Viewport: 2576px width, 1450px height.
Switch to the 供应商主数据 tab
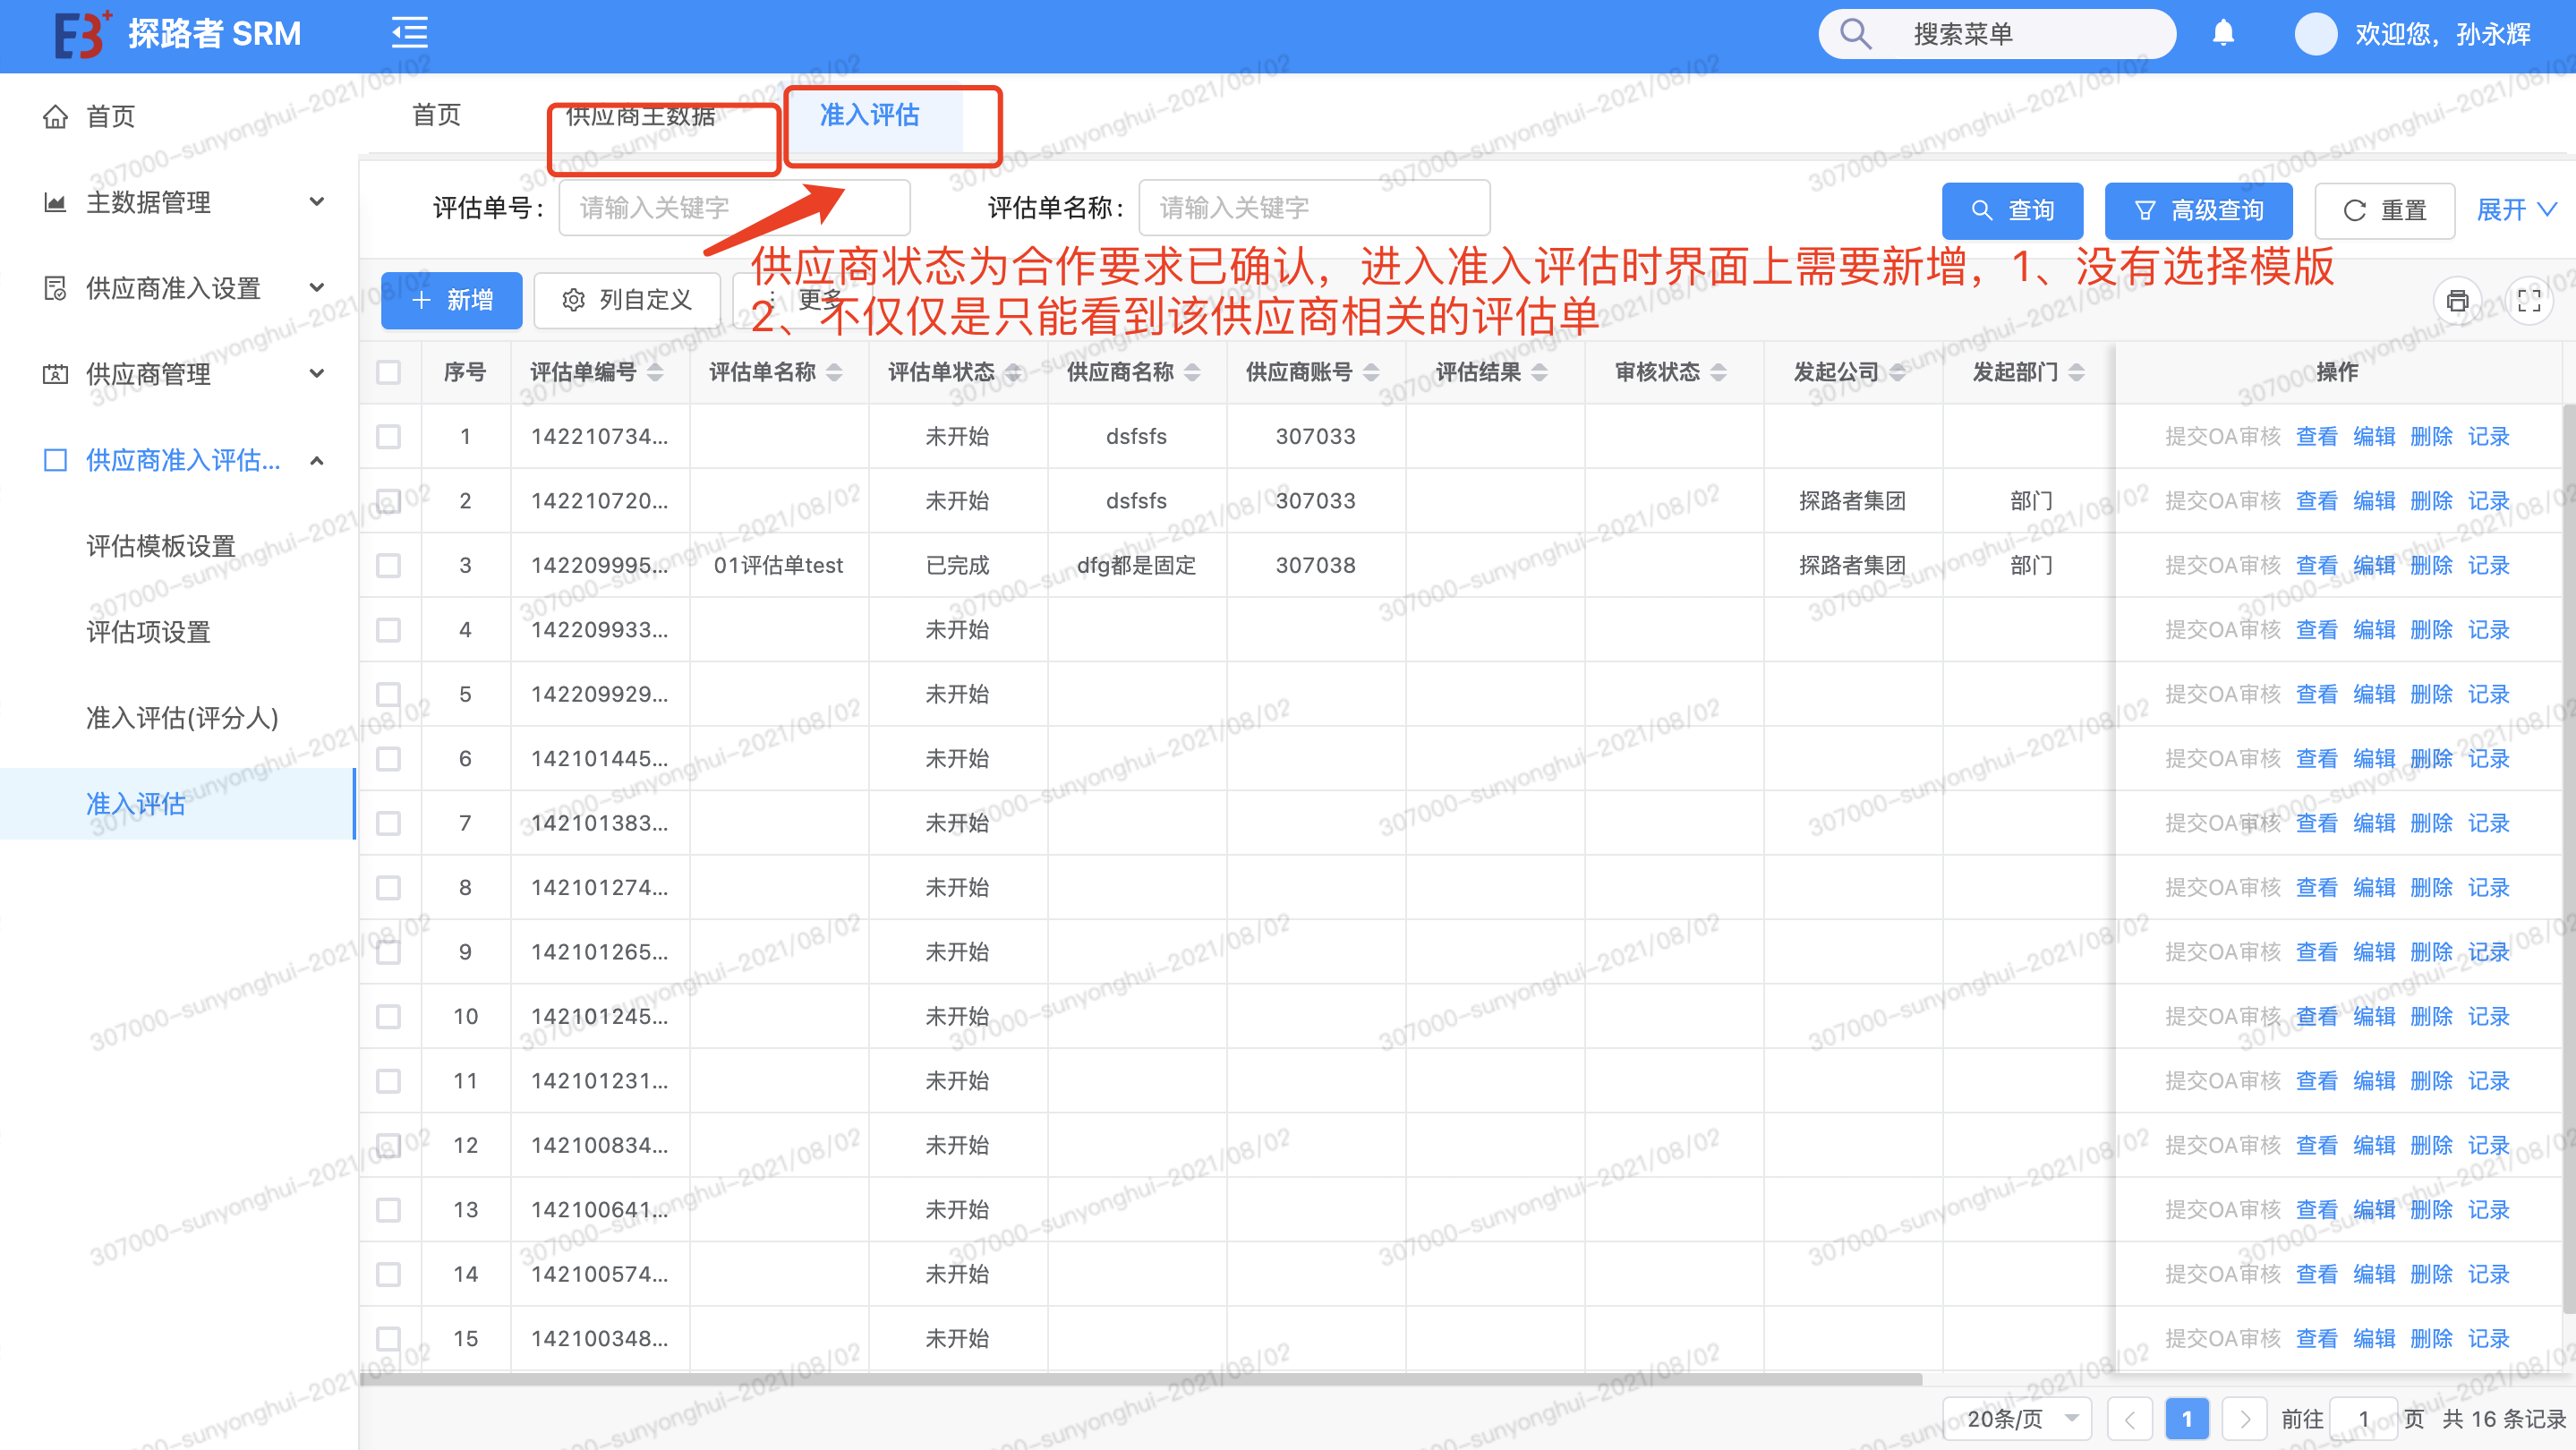click(x=640, y=117)
